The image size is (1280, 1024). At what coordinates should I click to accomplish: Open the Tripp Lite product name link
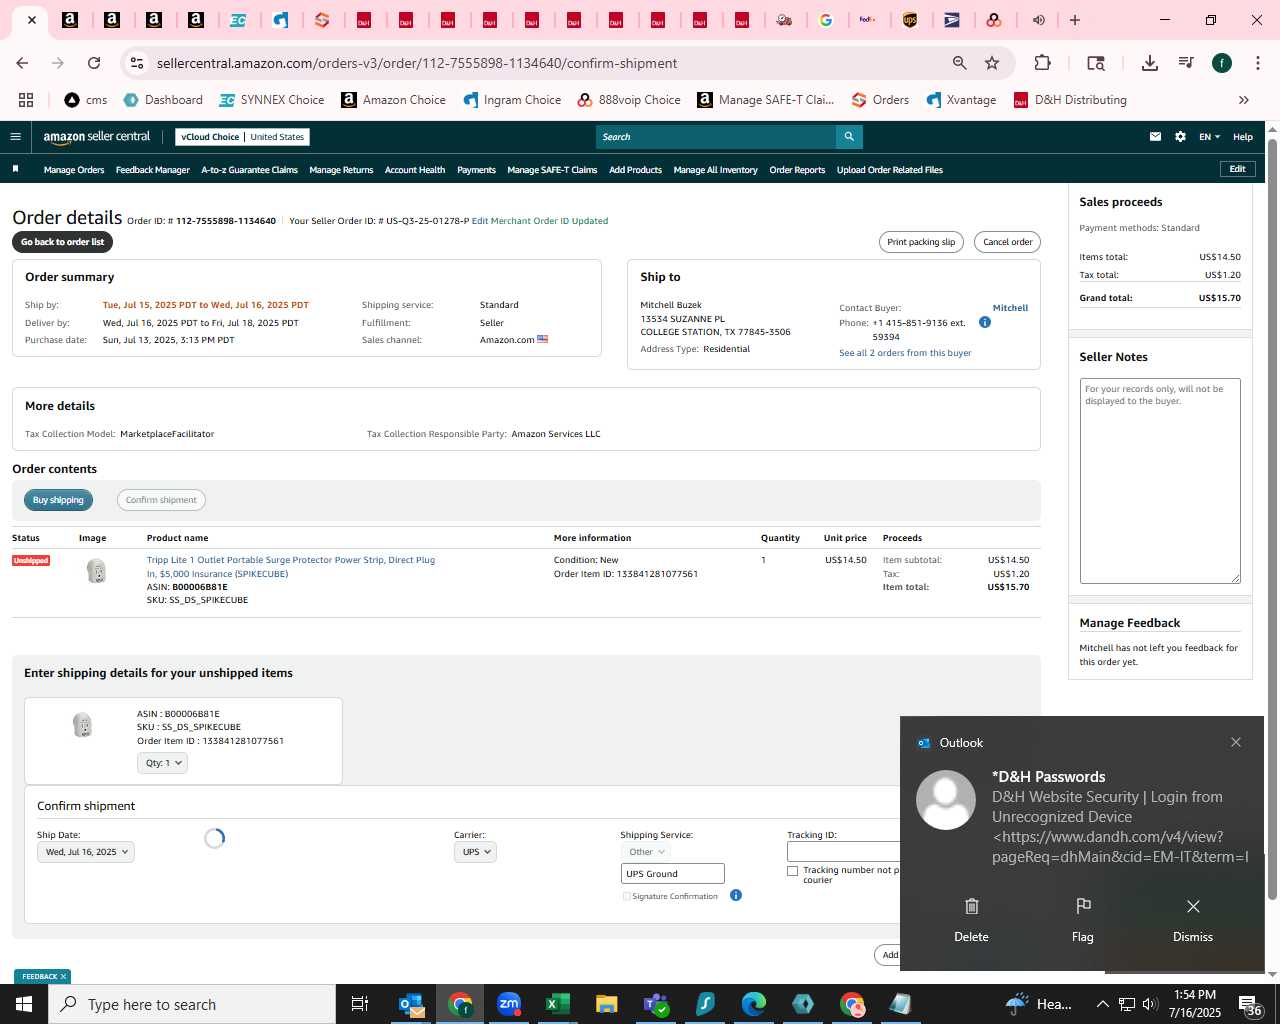tap(290, 567)
